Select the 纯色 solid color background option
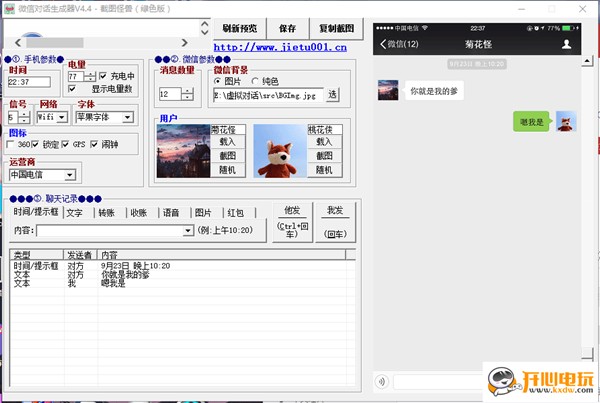 pyautogui.click(x=255, y=81)
